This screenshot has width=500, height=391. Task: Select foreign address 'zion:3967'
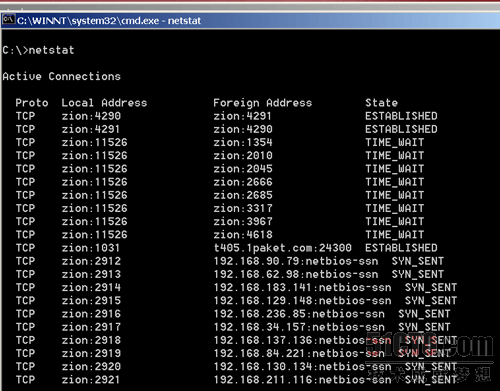[243, 222]
